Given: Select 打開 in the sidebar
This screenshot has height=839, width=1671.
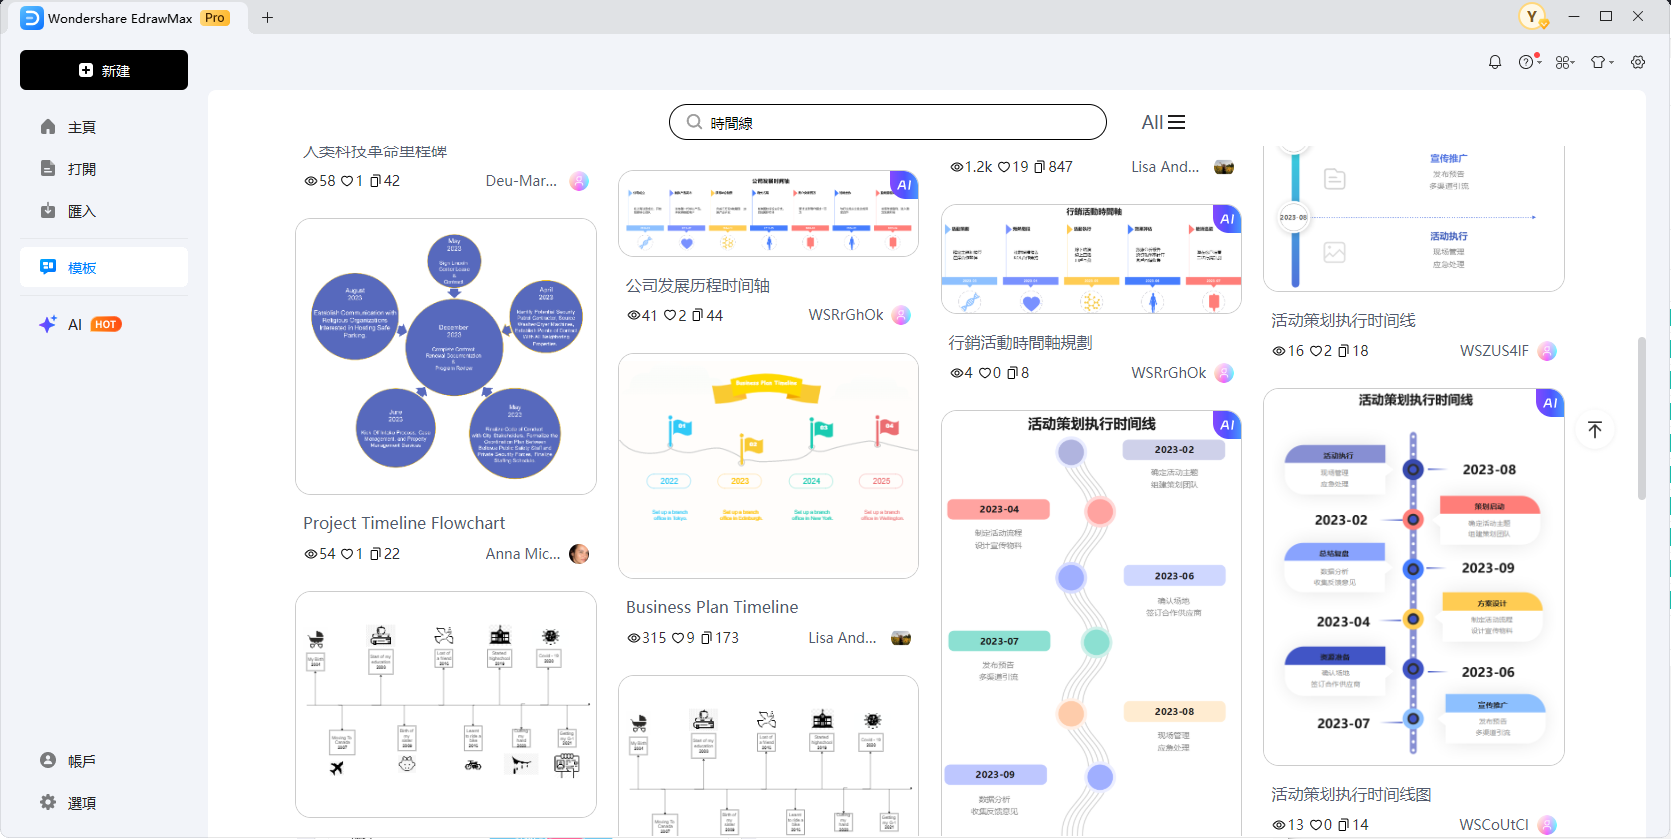Looking at the screenshot, I should click(82, 169).
